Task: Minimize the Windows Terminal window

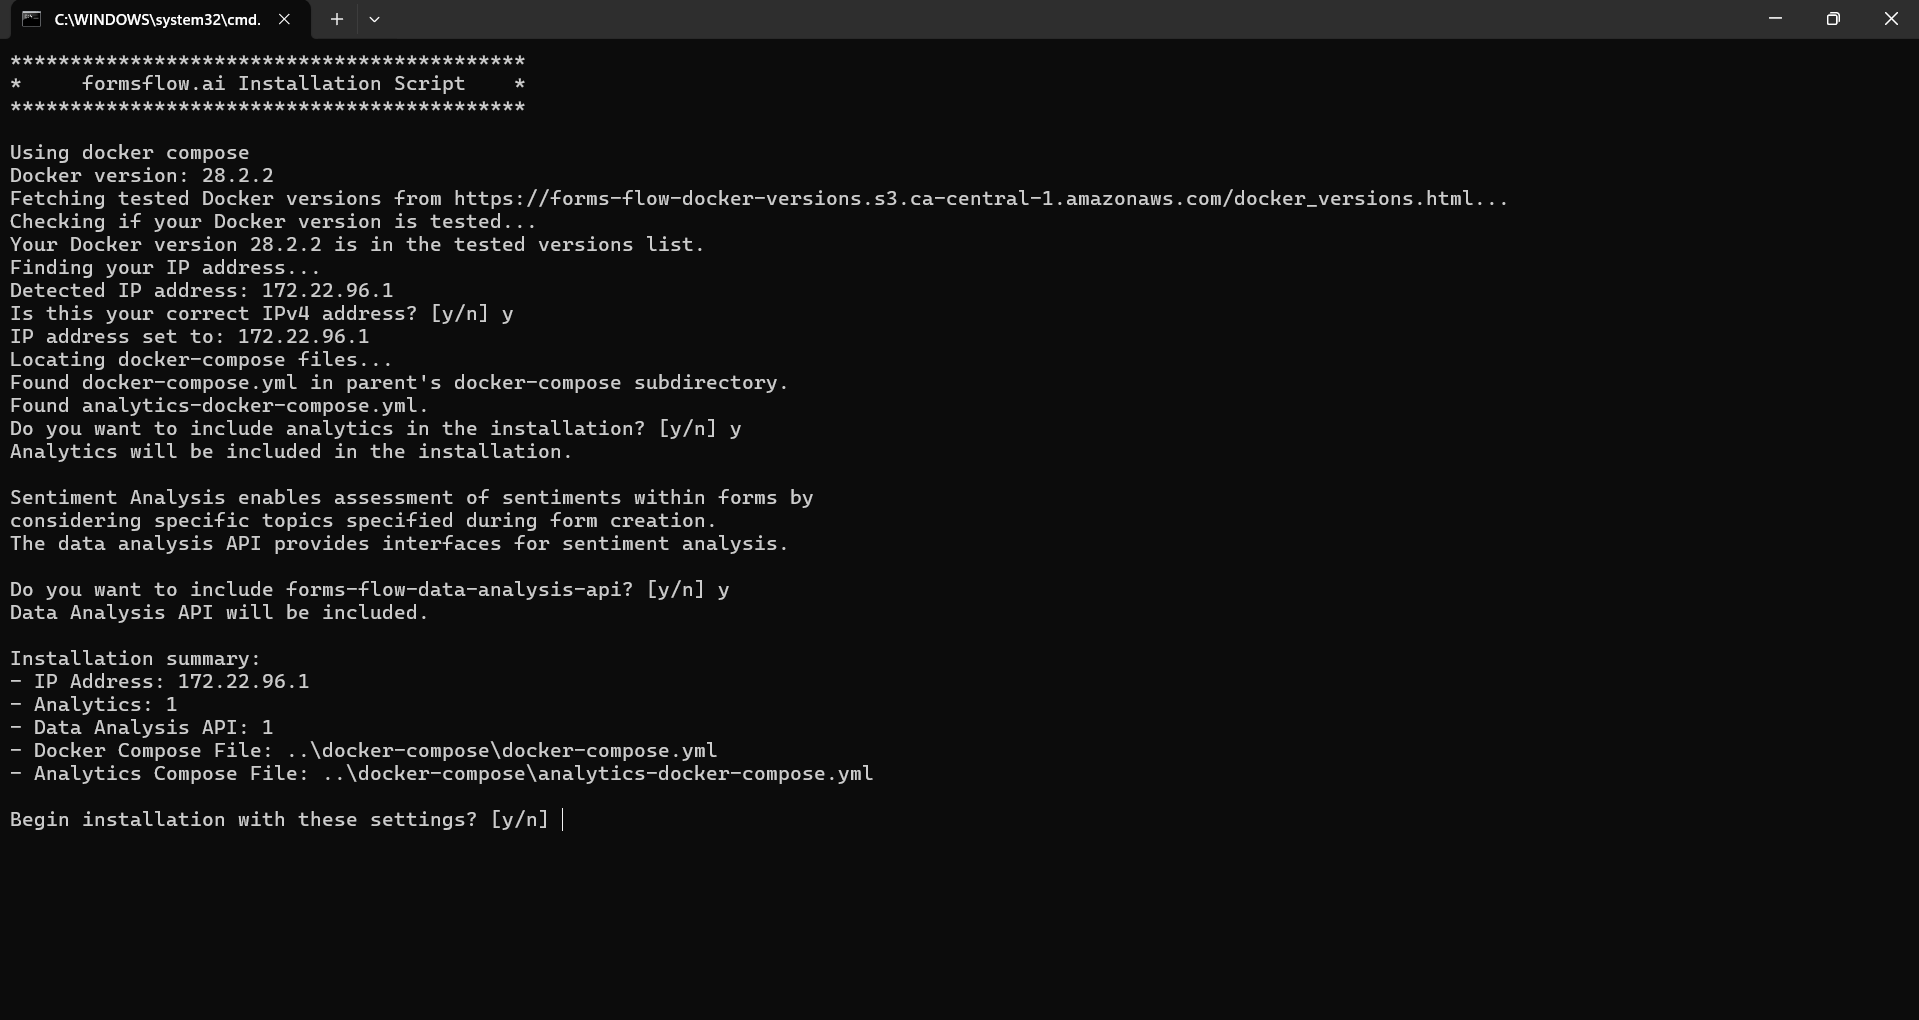Action: pyautogui.click(x=1775, y=18)
